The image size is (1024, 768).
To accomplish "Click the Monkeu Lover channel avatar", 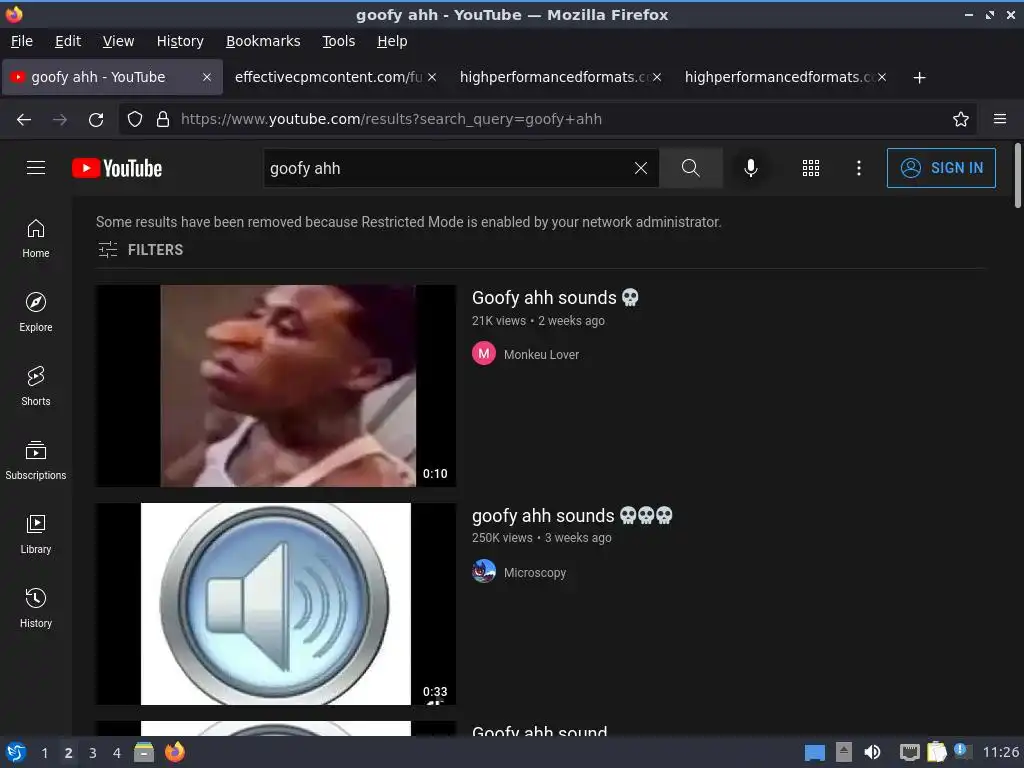I will click(484, 354).
